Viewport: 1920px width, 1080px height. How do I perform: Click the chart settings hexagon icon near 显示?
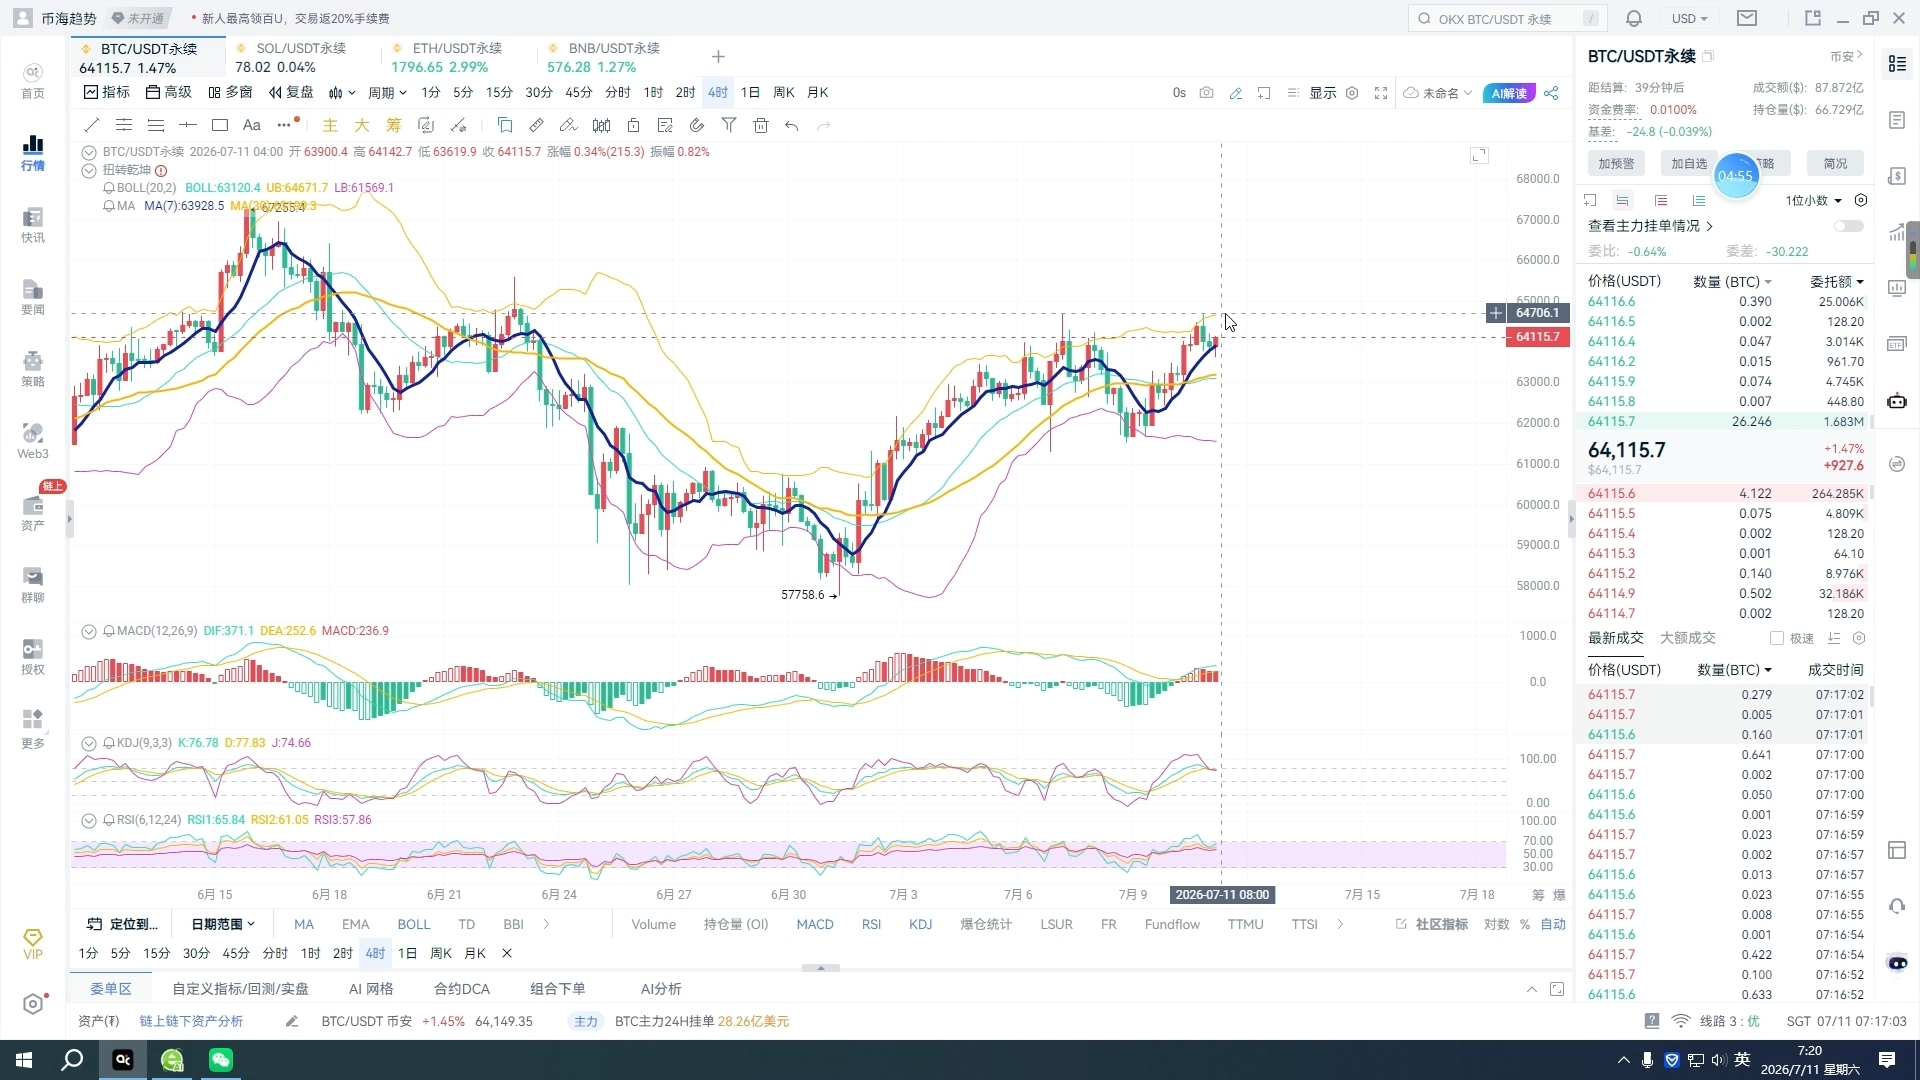[1352, 93]
